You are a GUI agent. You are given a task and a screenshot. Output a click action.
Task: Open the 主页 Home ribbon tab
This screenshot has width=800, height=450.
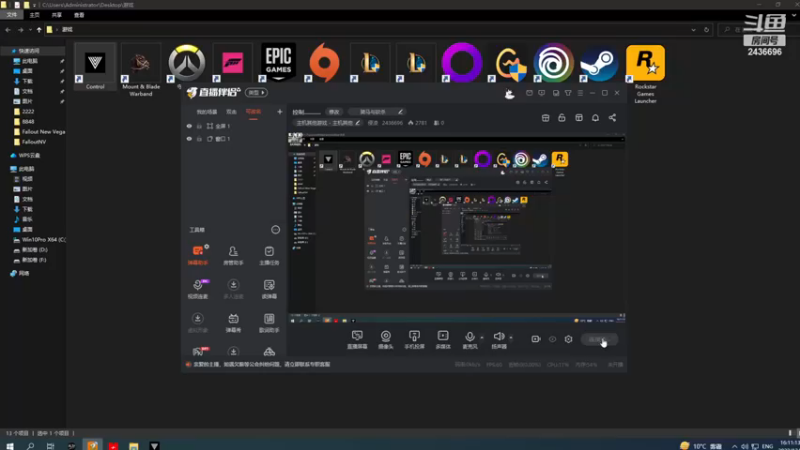tap(35, 15)
